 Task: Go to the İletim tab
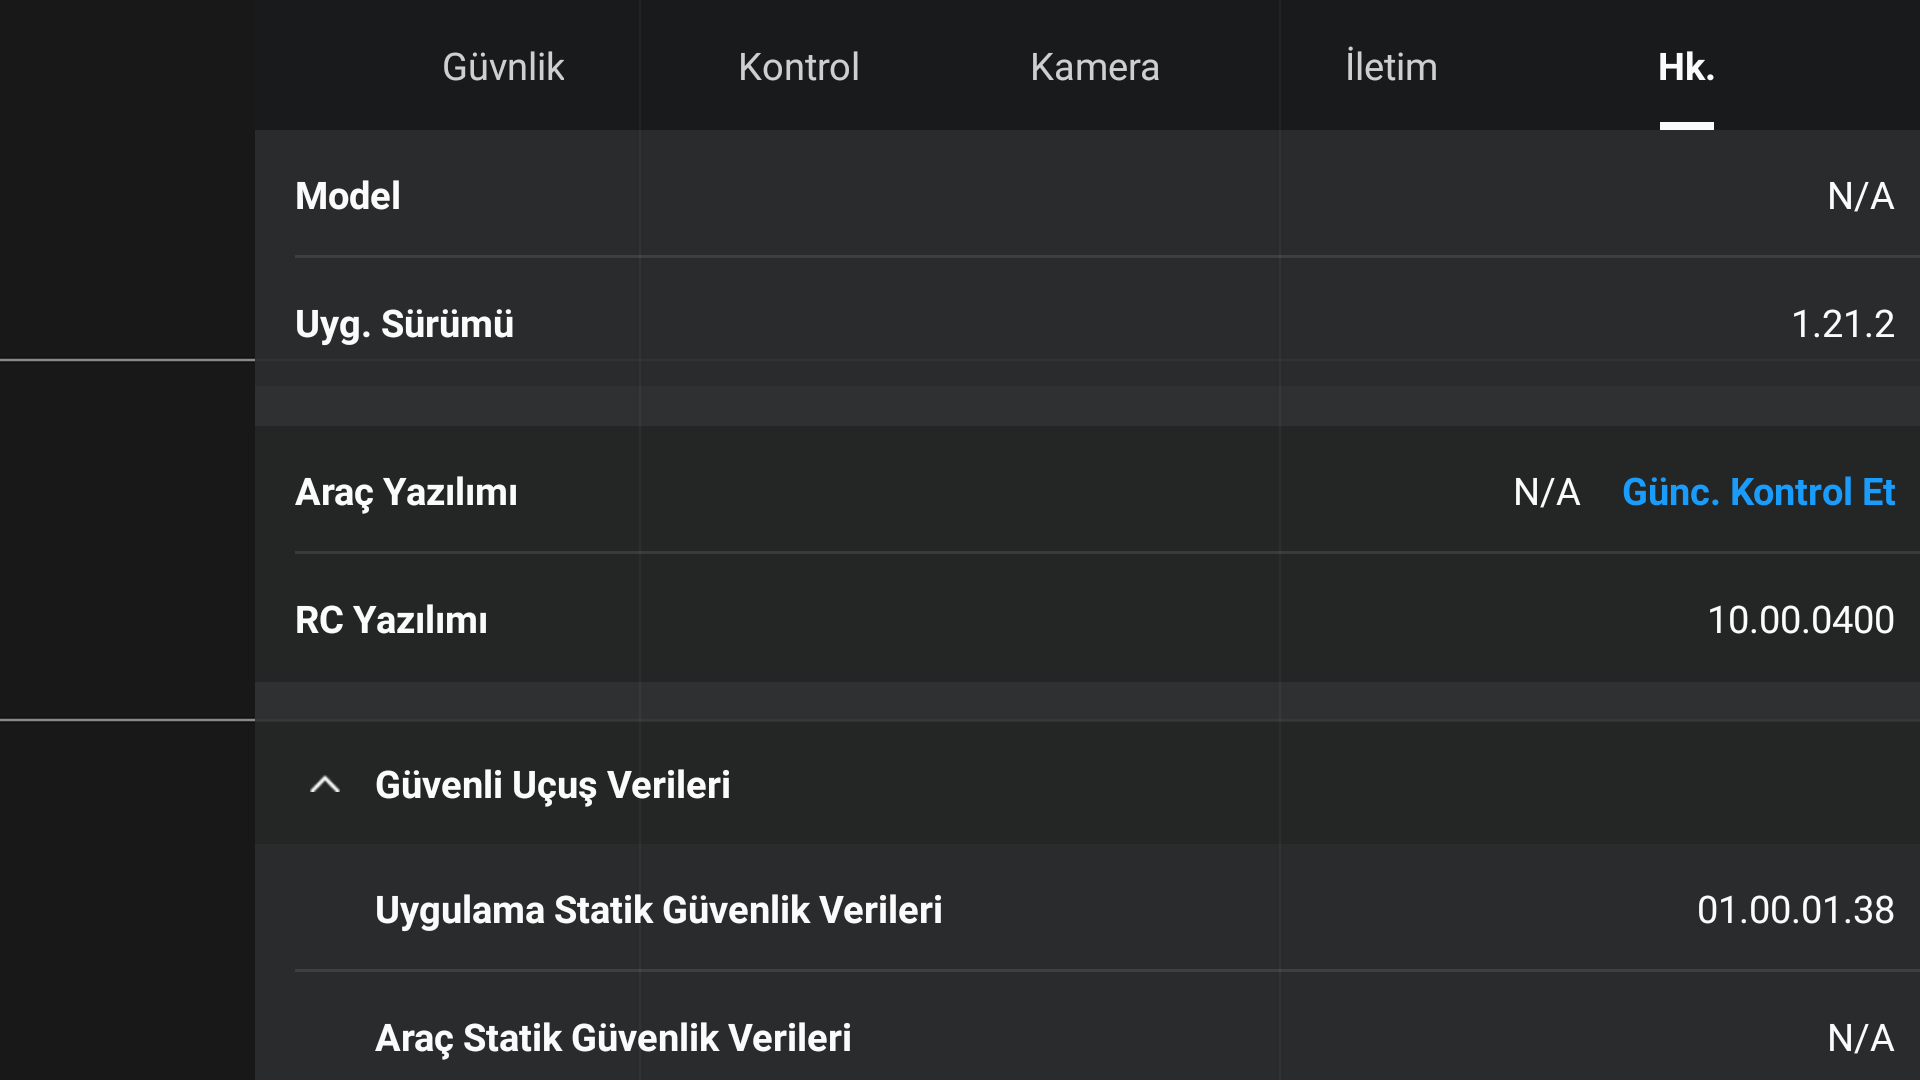pyautogui.click(x=1391, y=67)
